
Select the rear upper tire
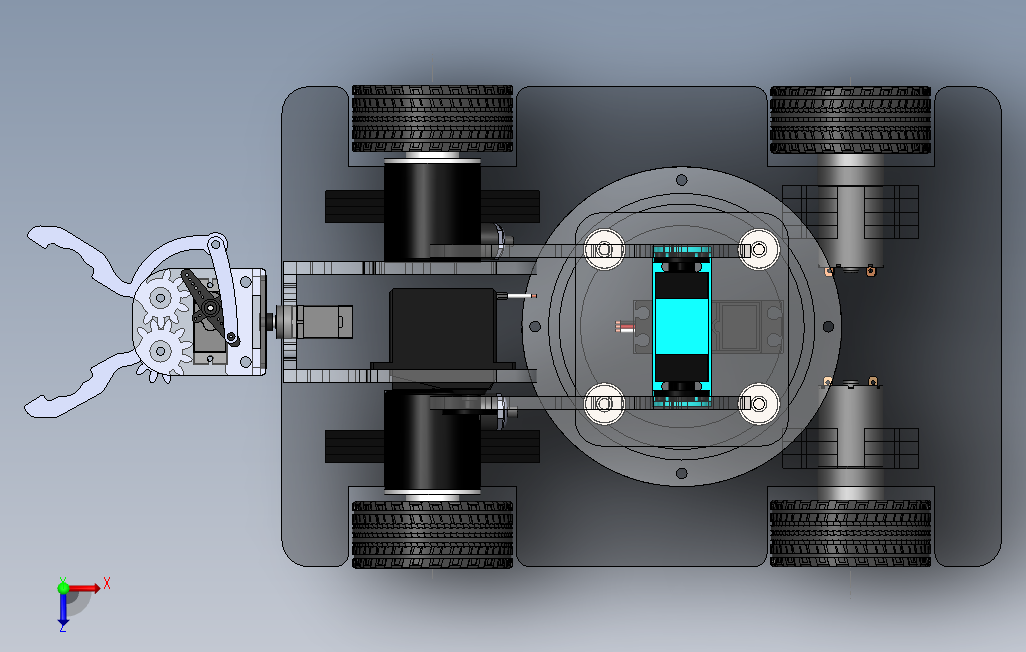point(850,120)
